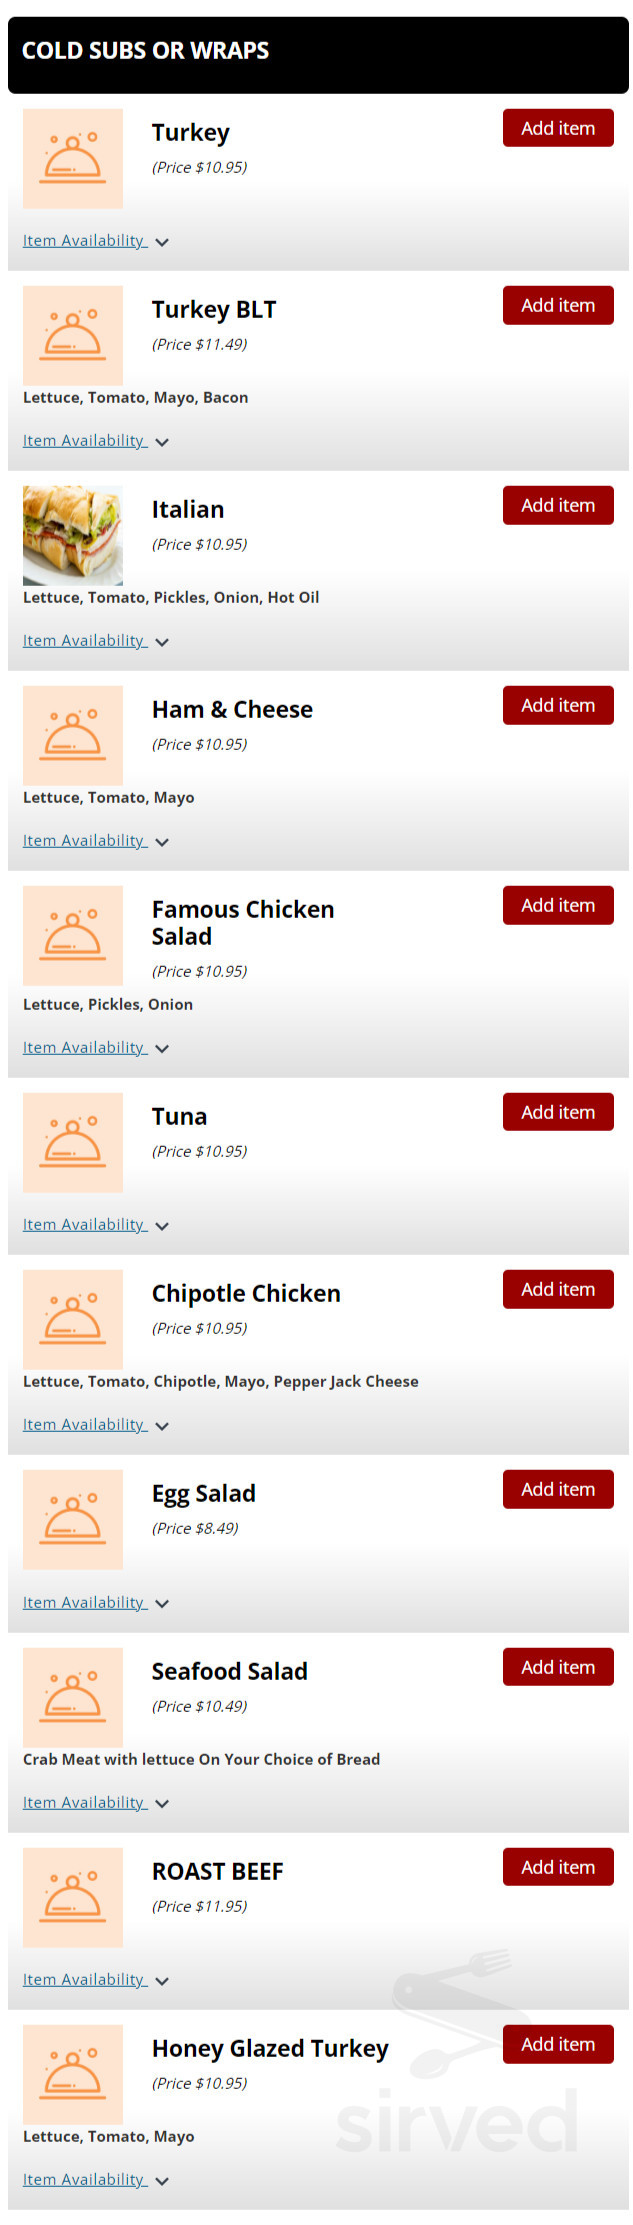Add the Italian sub to order

click(557, 506)
